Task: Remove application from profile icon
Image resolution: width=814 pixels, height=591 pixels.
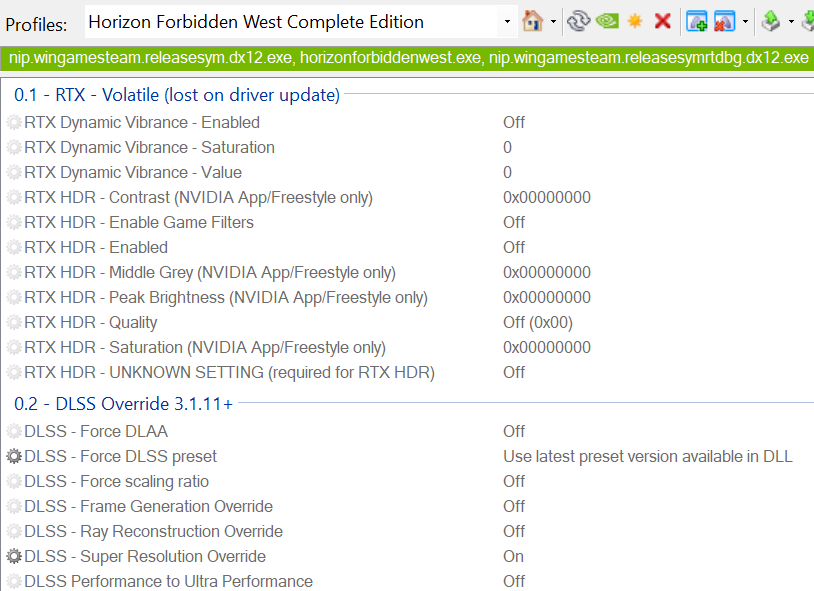Action: tap(725, 21)
